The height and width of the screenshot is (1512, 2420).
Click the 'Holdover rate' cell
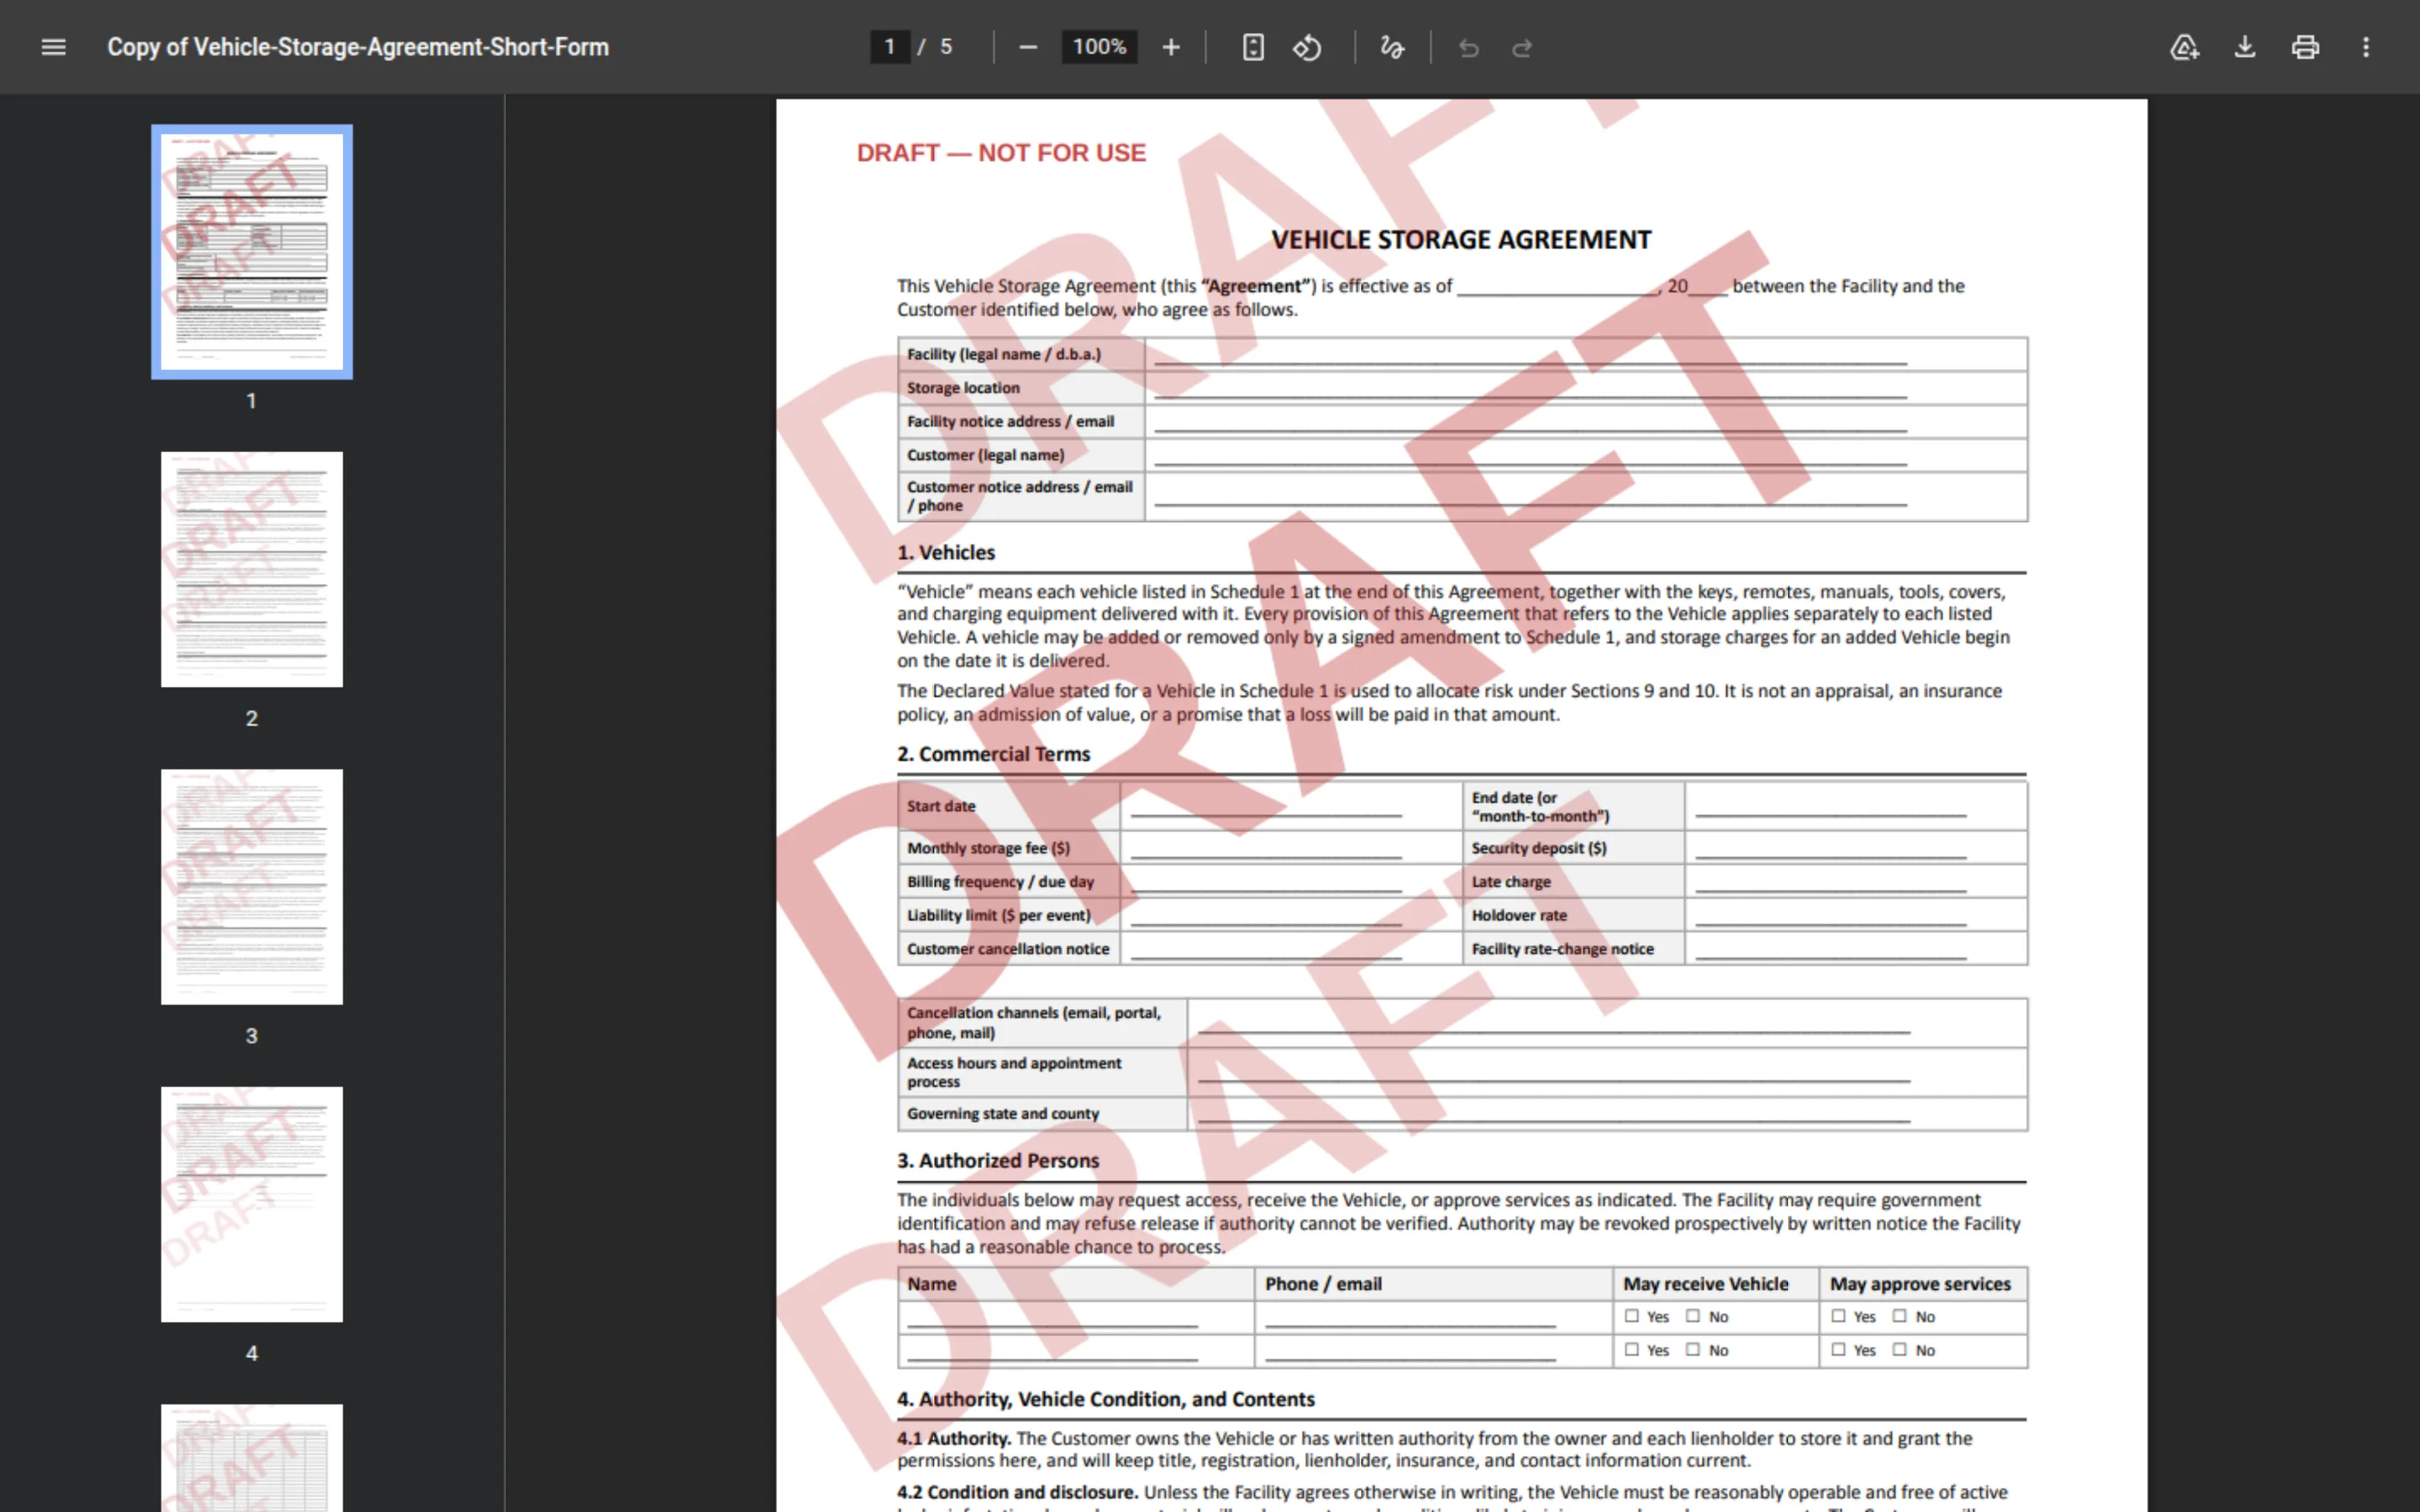[x=1573, y=915]
